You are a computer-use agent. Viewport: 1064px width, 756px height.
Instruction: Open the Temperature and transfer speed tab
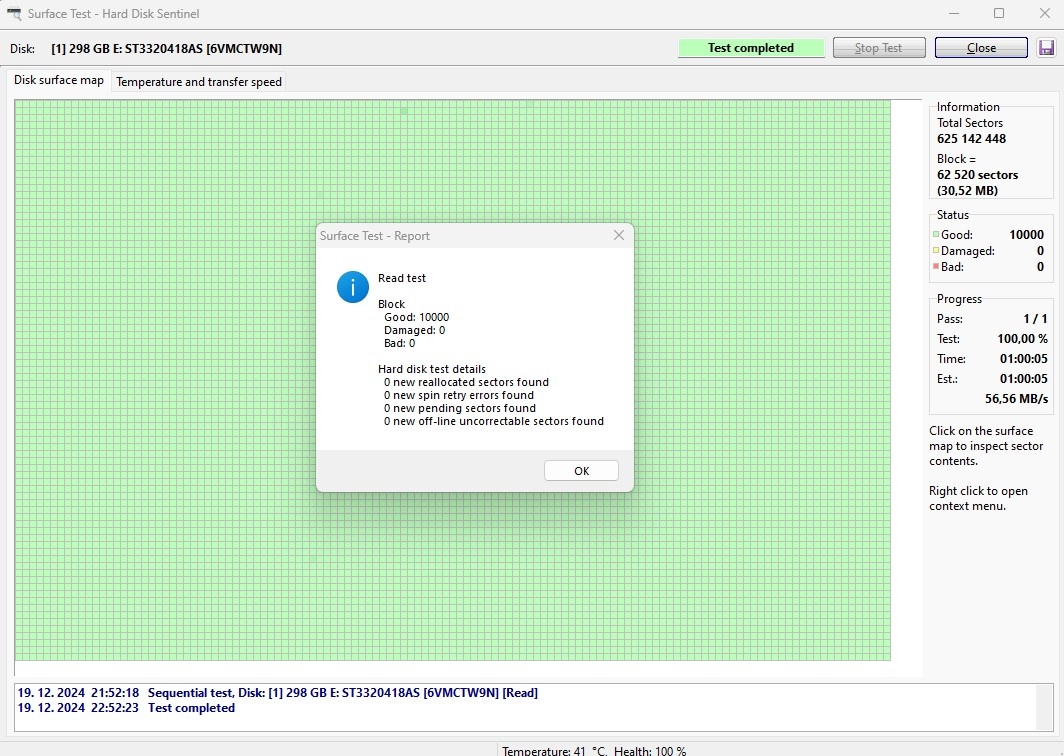[199, 82]
